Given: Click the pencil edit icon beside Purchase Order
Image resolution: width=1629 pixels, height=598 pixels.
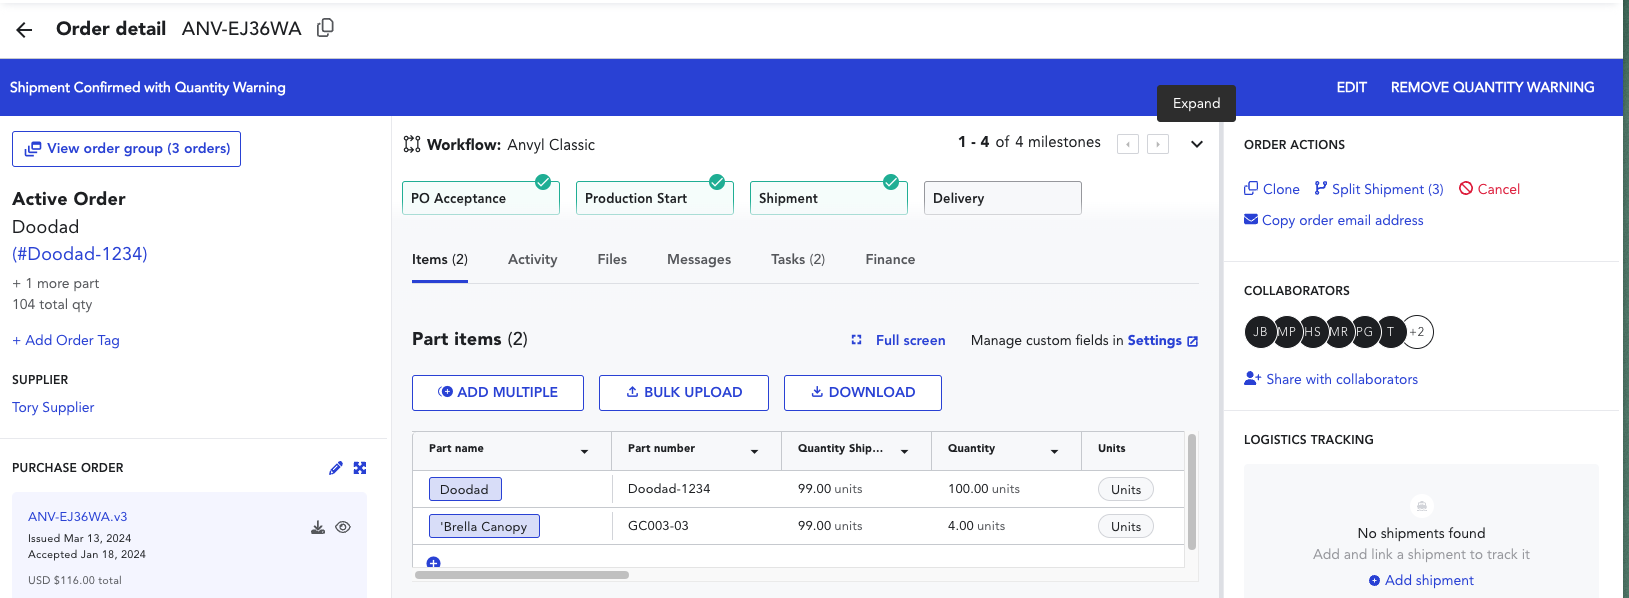Looking at the screenshot, I should [x=336, y=468].
